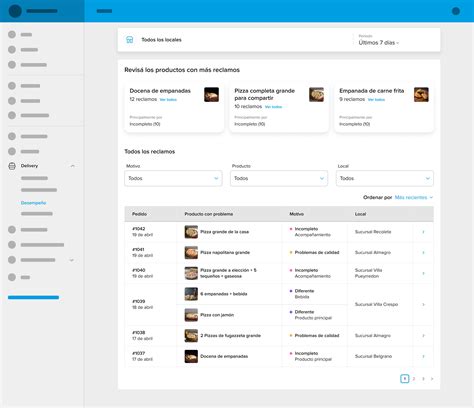Select Desempeño in the Delivery submenu
The image size is (474, 408).
tap(33, 203)
